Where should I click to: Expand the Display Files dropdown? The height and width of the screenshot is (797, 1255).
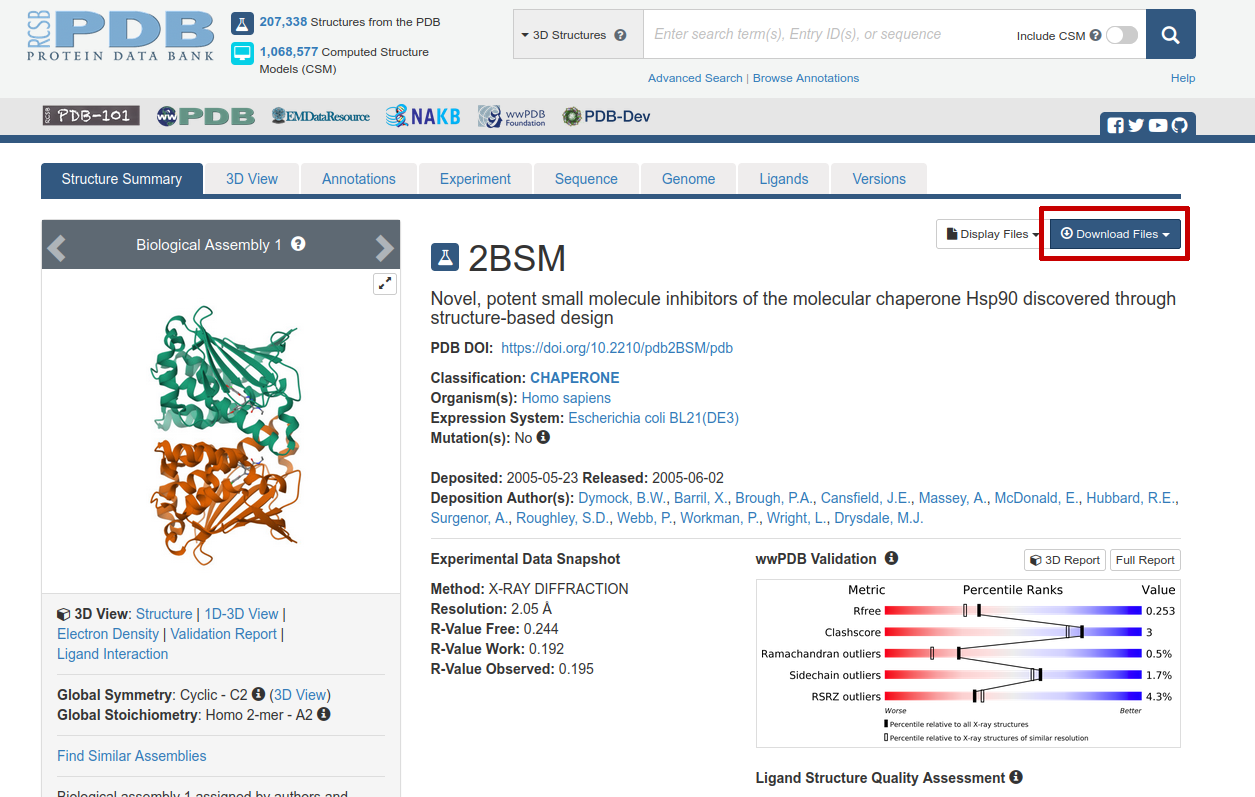pyautogui.click(x=992, y=234)
